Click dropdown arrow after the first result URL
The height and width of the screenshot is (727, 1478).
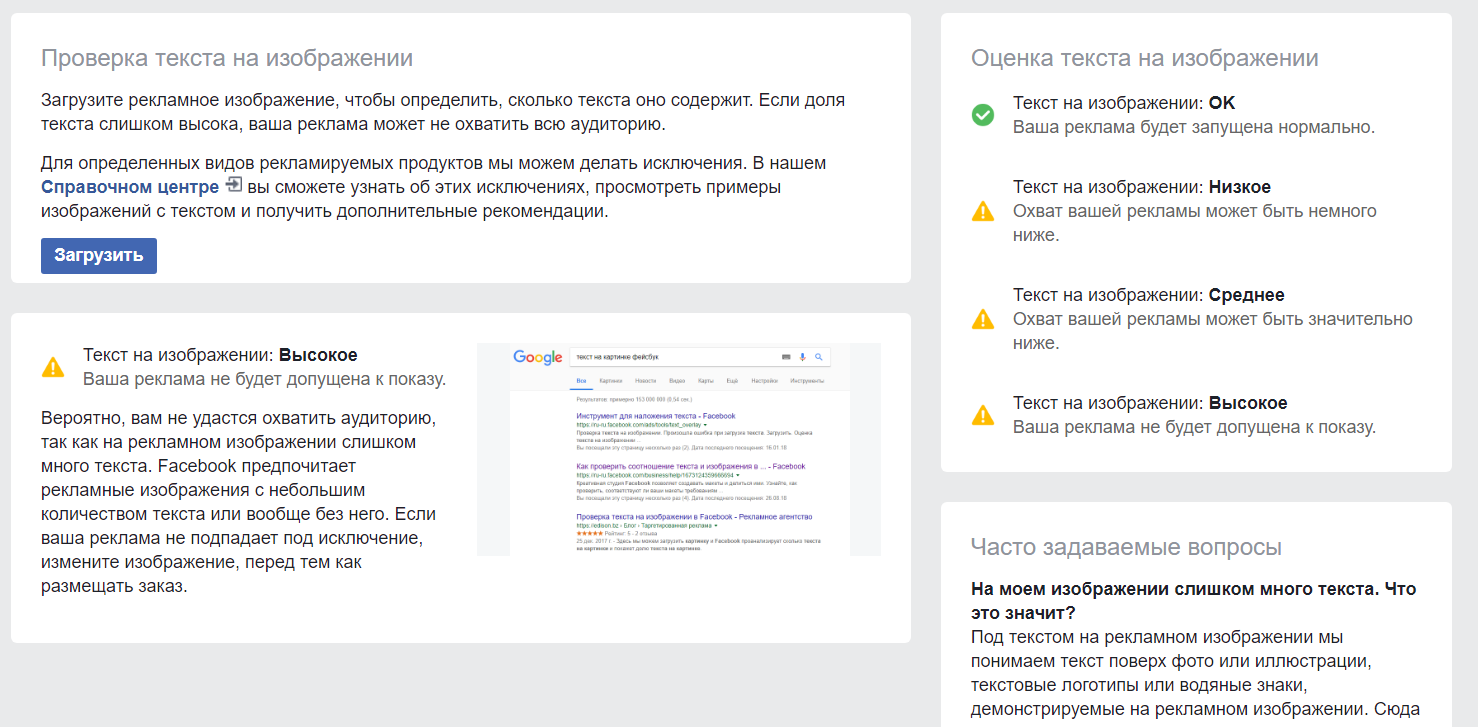[705, 425]
